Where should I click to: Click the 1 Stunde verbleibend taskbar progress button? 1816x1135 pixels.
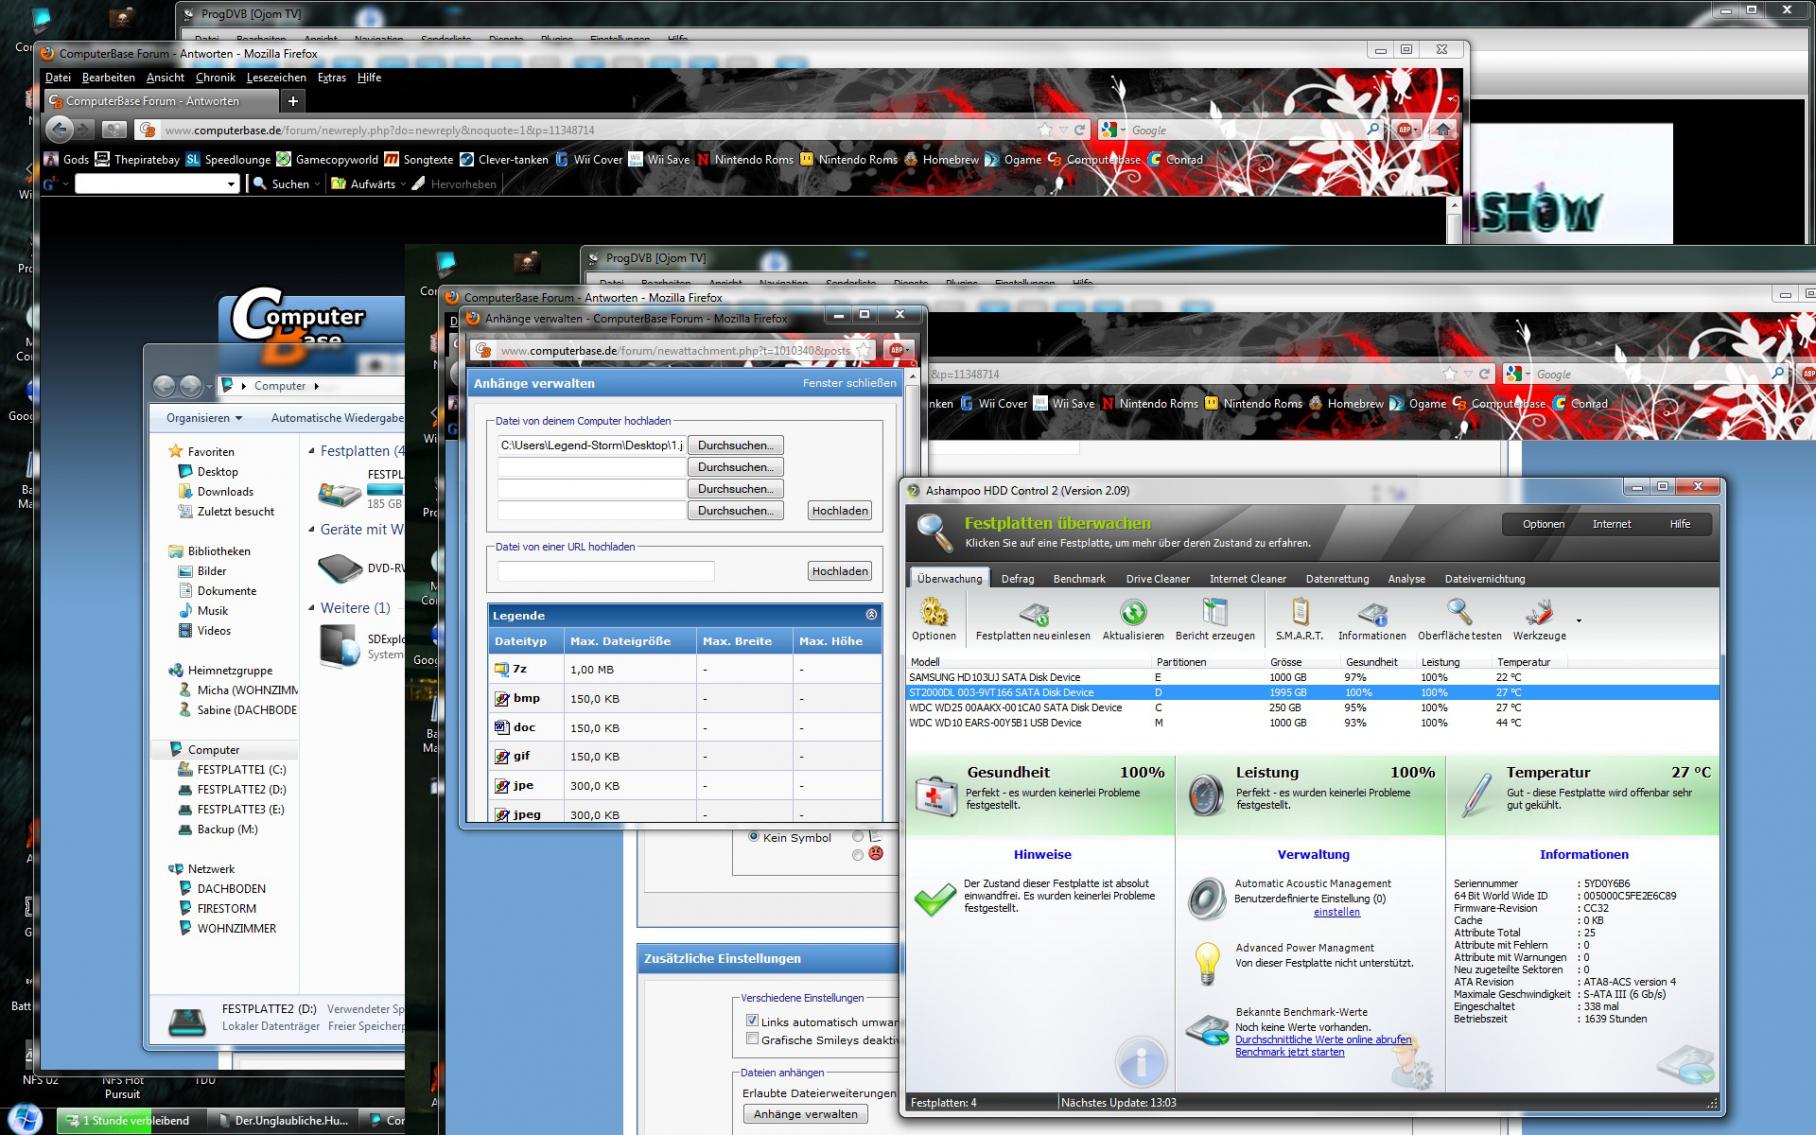click(x=130, y=1120)
